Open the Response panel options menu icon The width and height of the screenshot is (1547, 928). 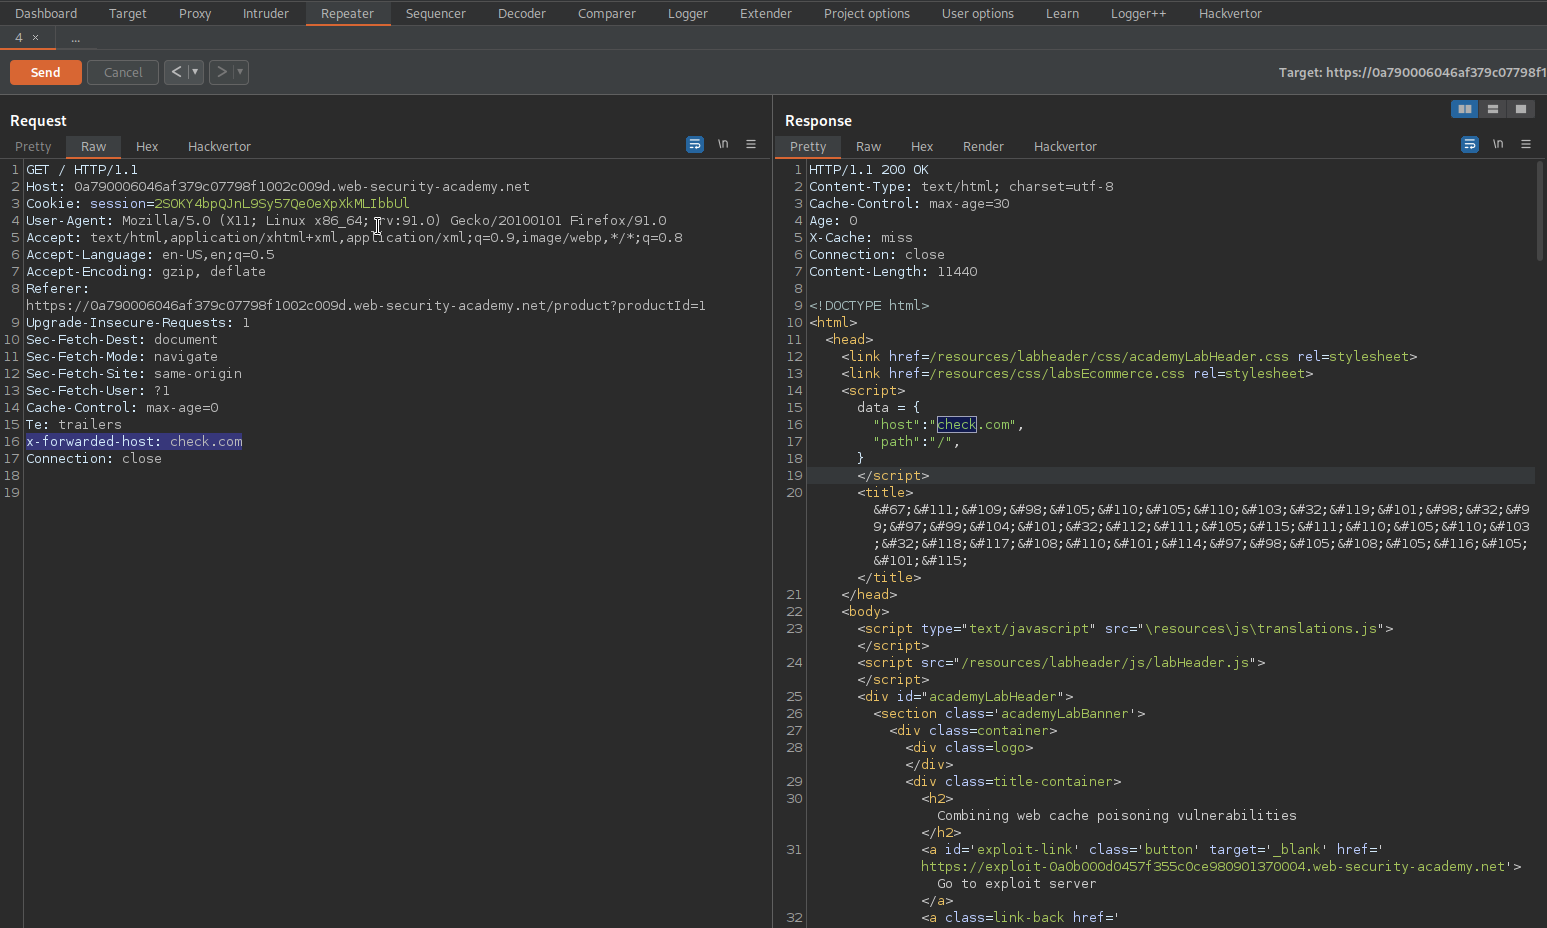[x=1526, y=145]
